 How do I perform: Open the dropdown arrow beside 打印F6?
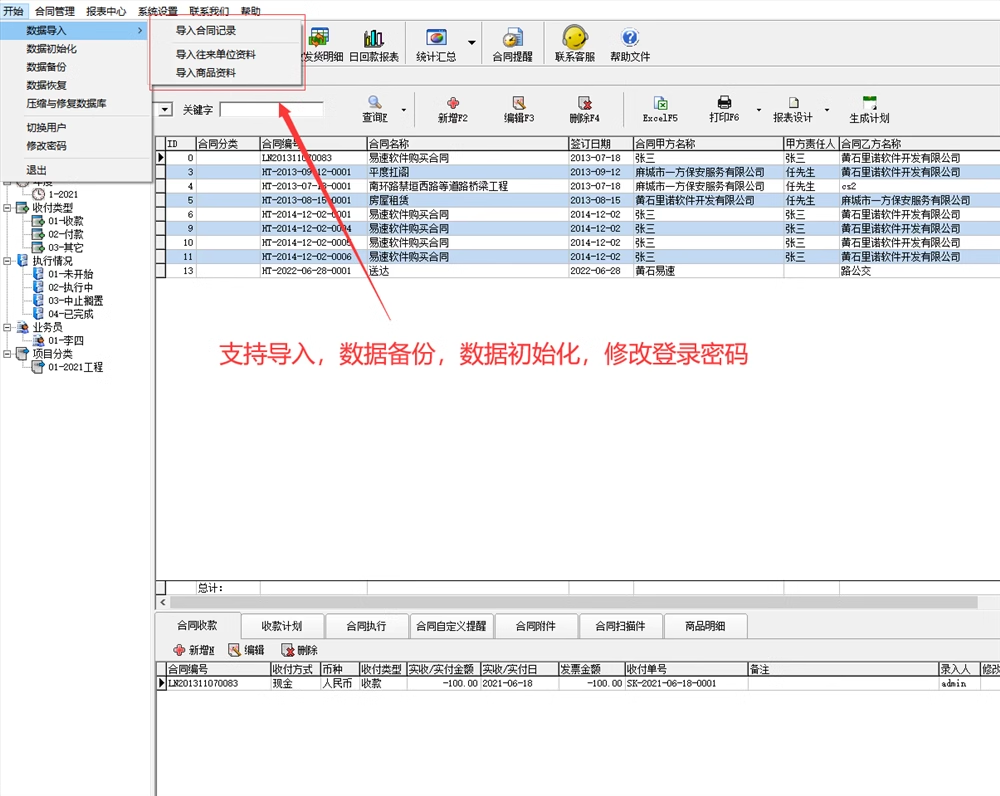pyautogui.click(x=759, y=110)
